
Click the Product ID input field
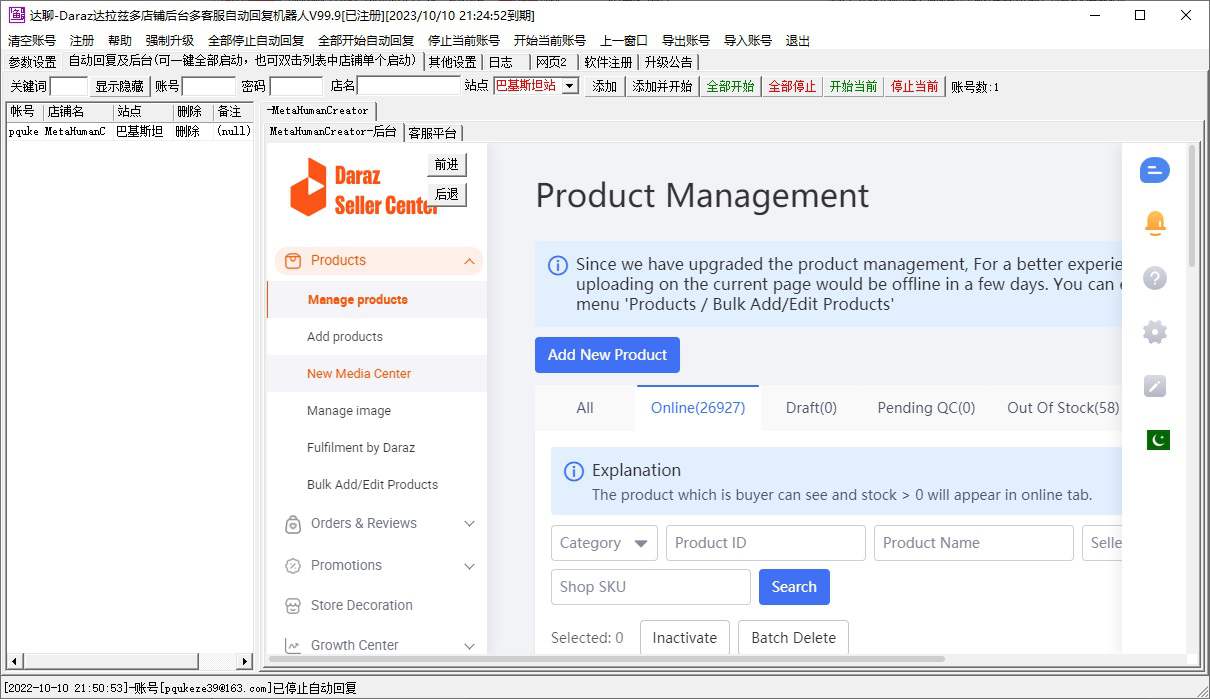click(x=765, y=543)
